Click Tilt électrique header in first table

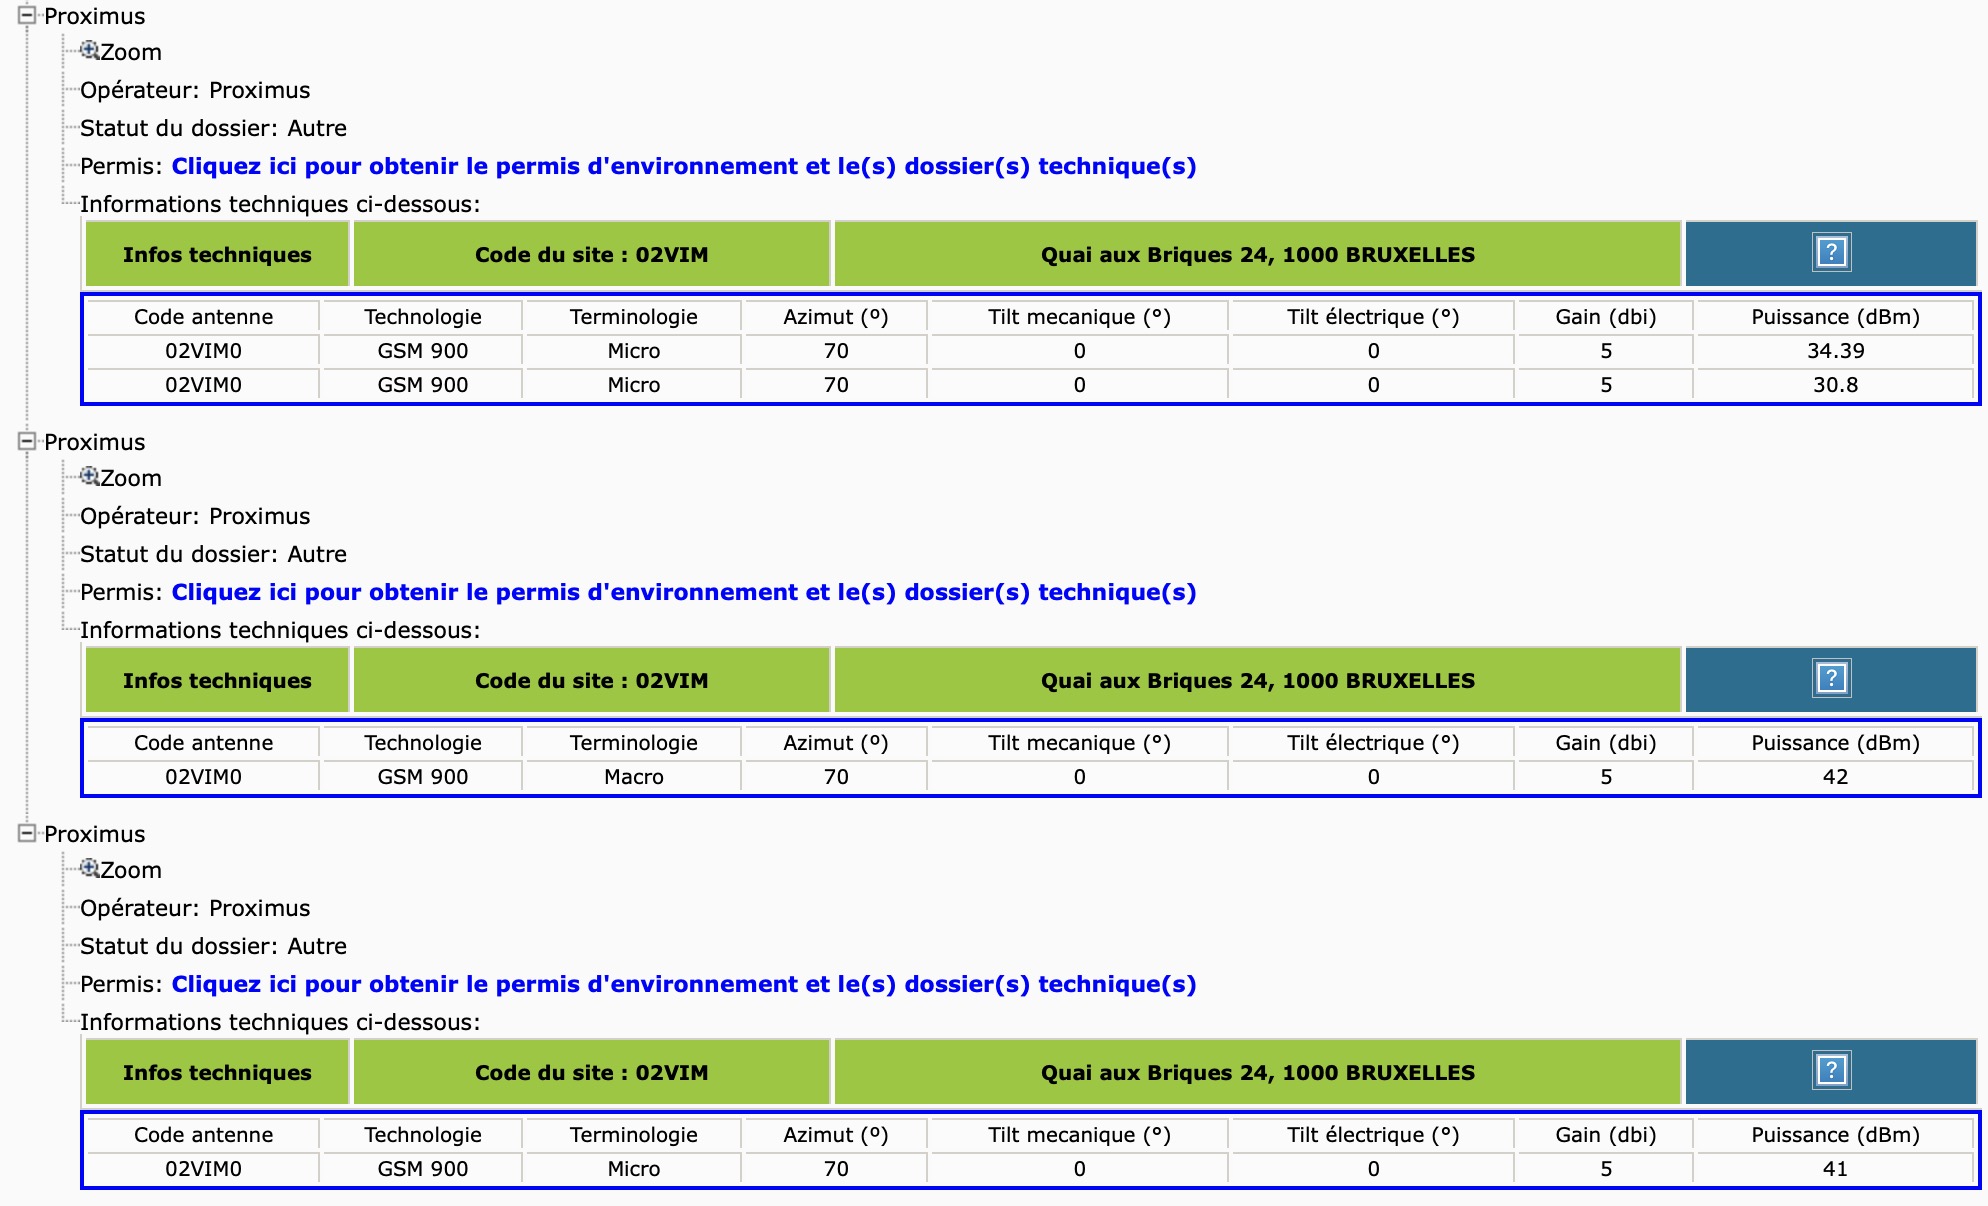1373,317
